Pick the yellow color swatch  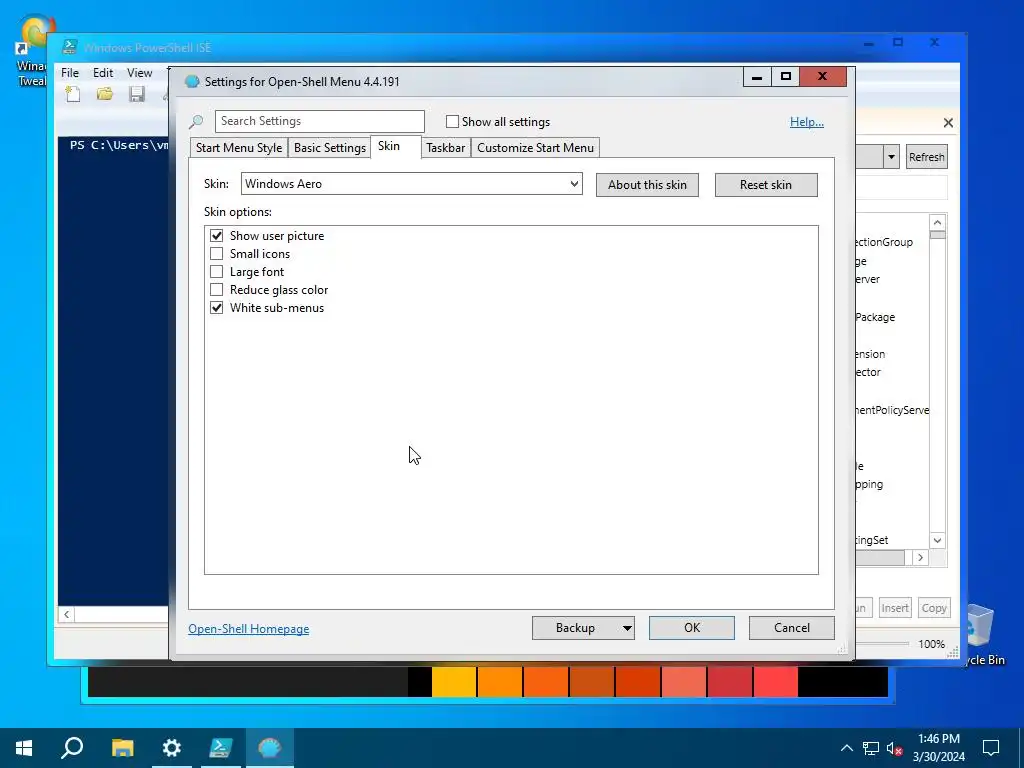[454, 682]
